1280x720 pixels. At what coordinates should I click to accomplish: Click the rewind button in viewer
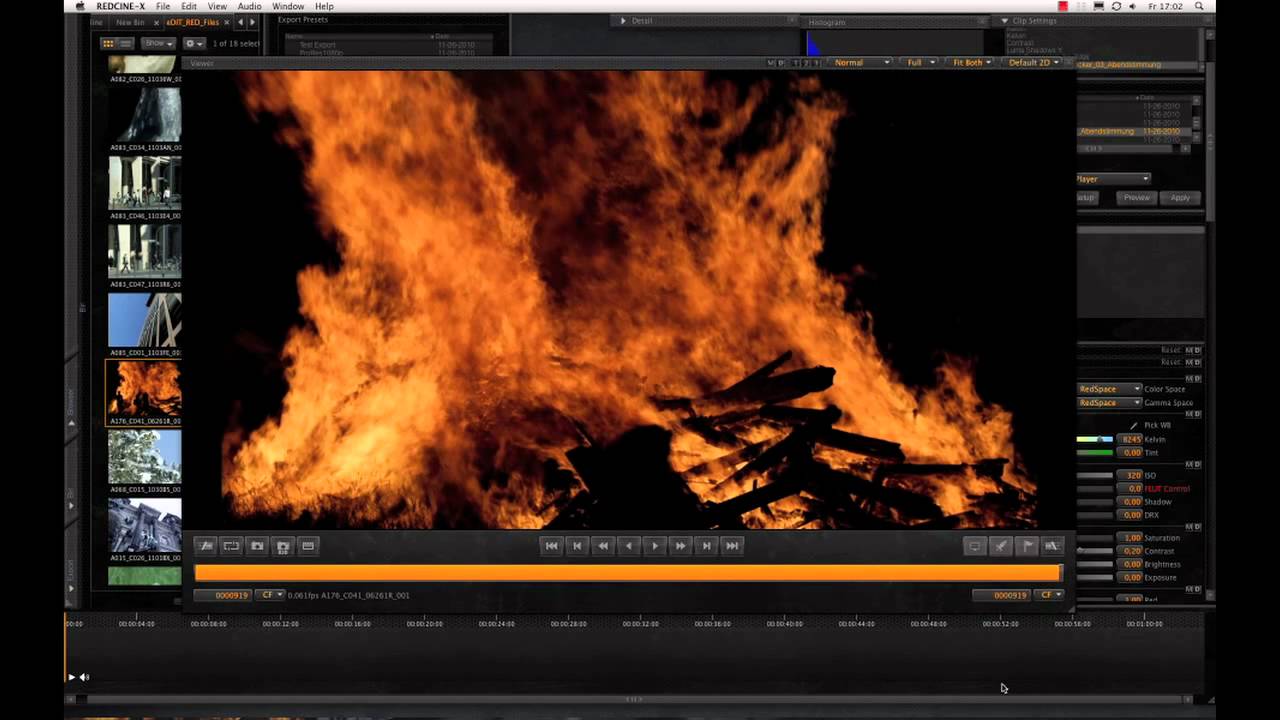point(603,546)
